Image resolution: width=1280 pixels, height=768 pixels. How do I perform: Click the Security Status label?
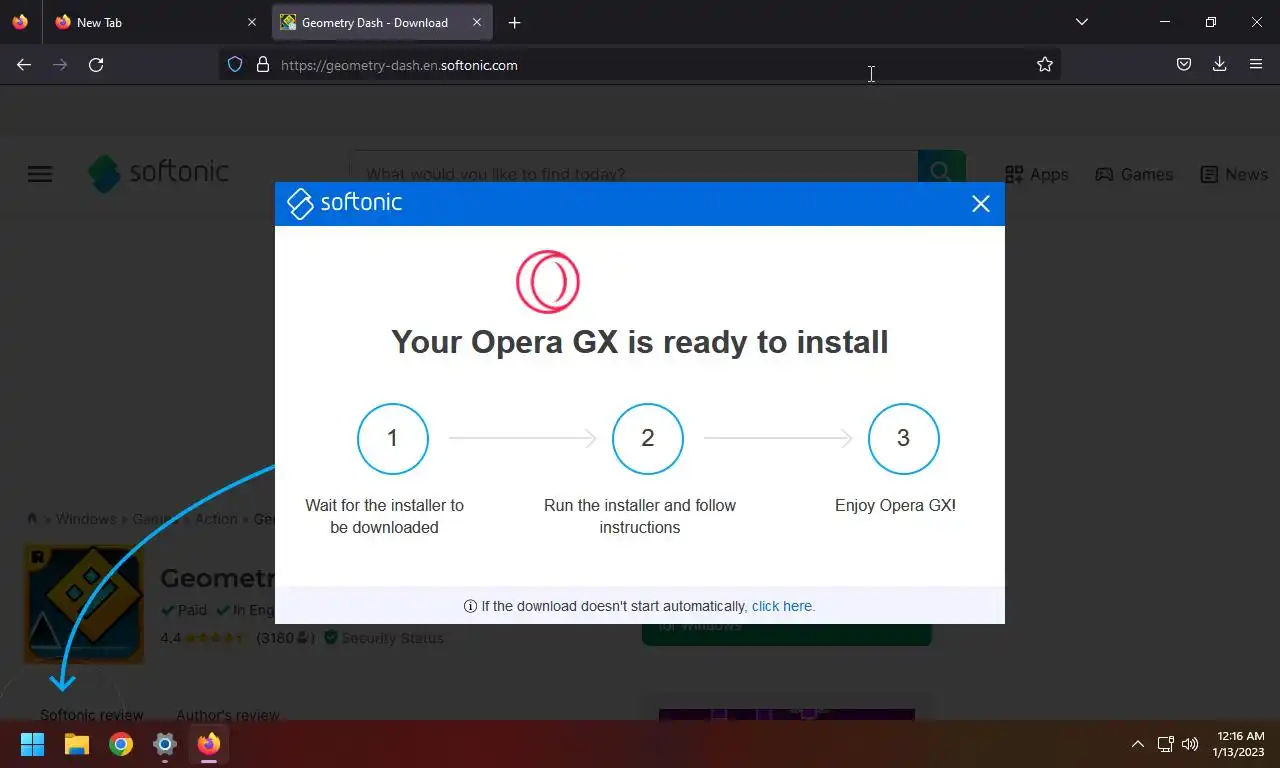click(392, 638)
